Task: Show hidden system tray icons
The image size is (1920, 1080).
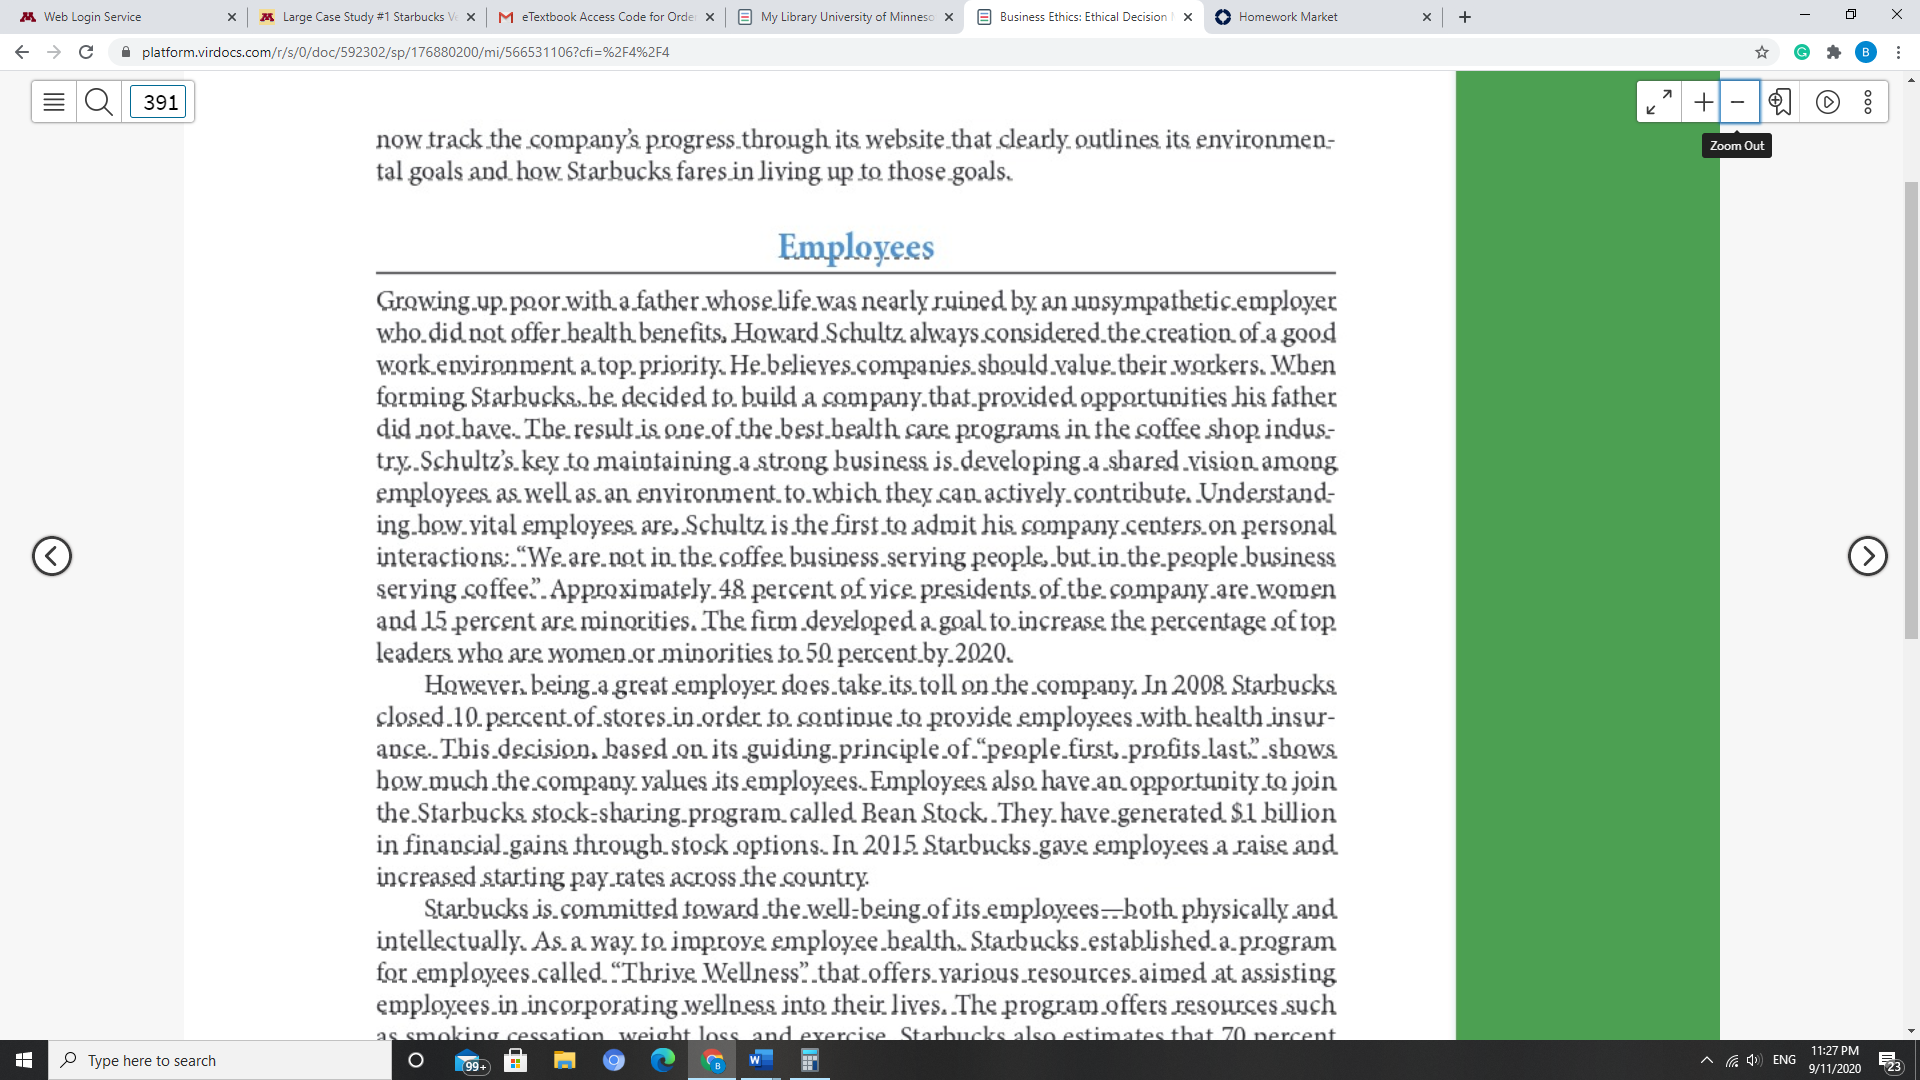Action: click(1706, 1060)
